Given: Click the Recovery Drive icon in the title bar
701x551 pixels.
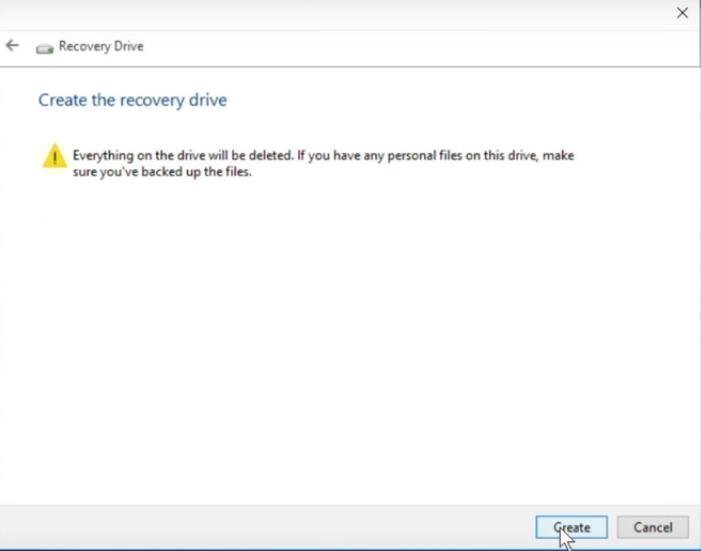Looking at the screenshot, I should click(x=45, y=48).
